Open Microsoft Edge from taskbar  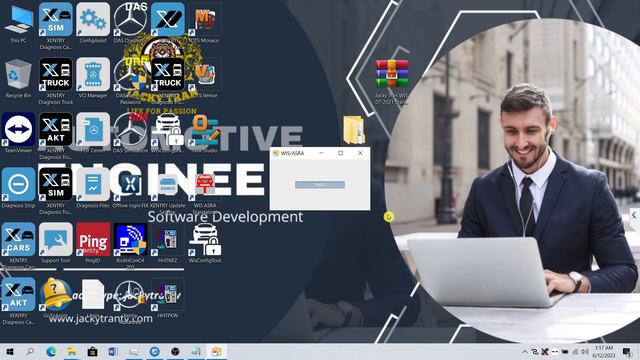coord(51,351)
